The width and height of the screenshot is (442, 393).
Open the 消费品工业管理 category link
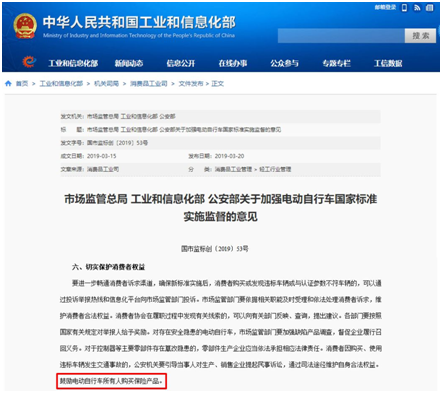click(x=233, y=169)
